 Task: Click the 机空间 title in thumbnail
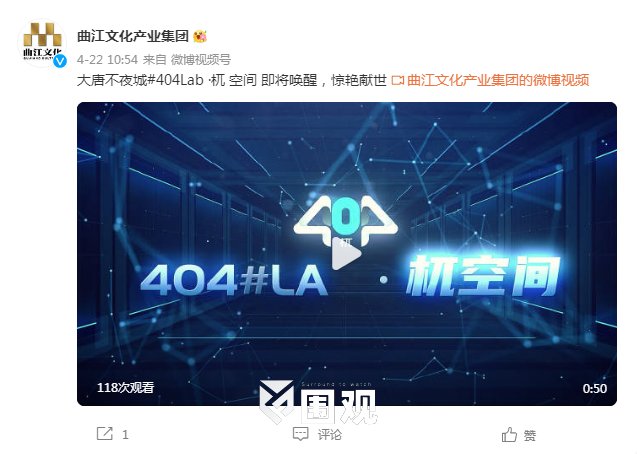(x=483, y=276)
